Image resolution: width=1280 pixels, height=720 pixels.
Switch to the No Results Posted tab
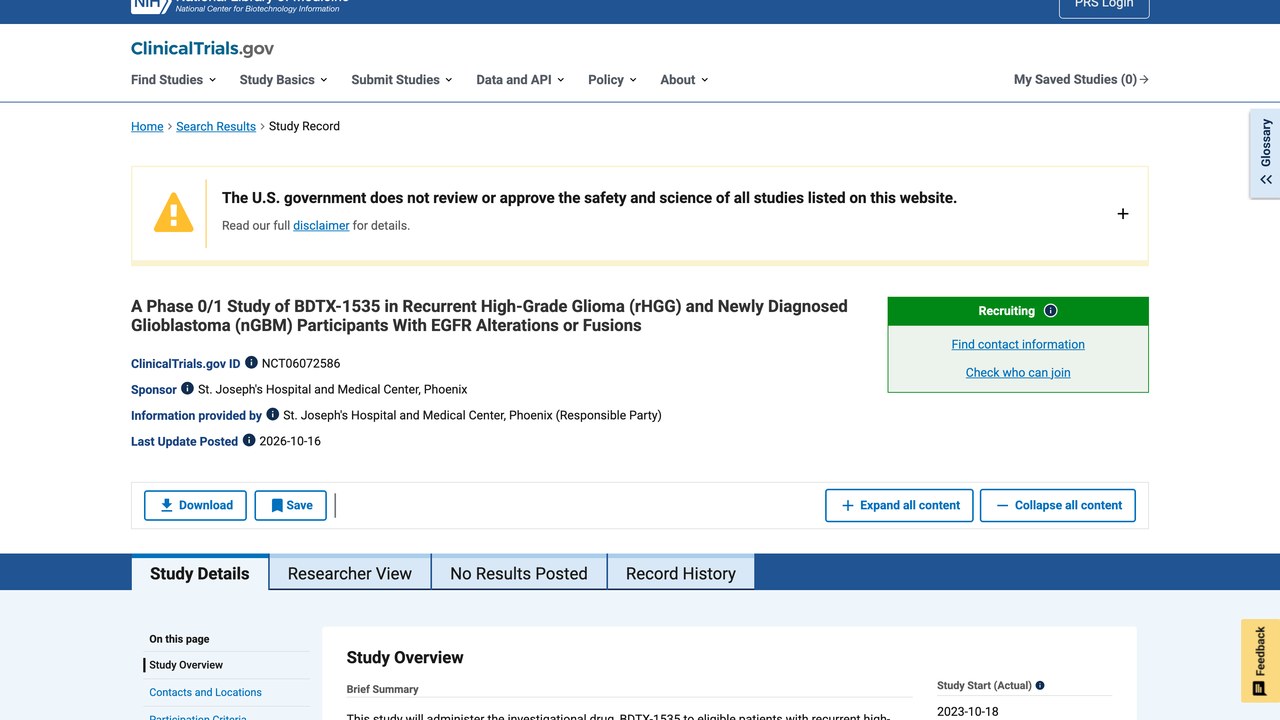(x=519, y=573)
